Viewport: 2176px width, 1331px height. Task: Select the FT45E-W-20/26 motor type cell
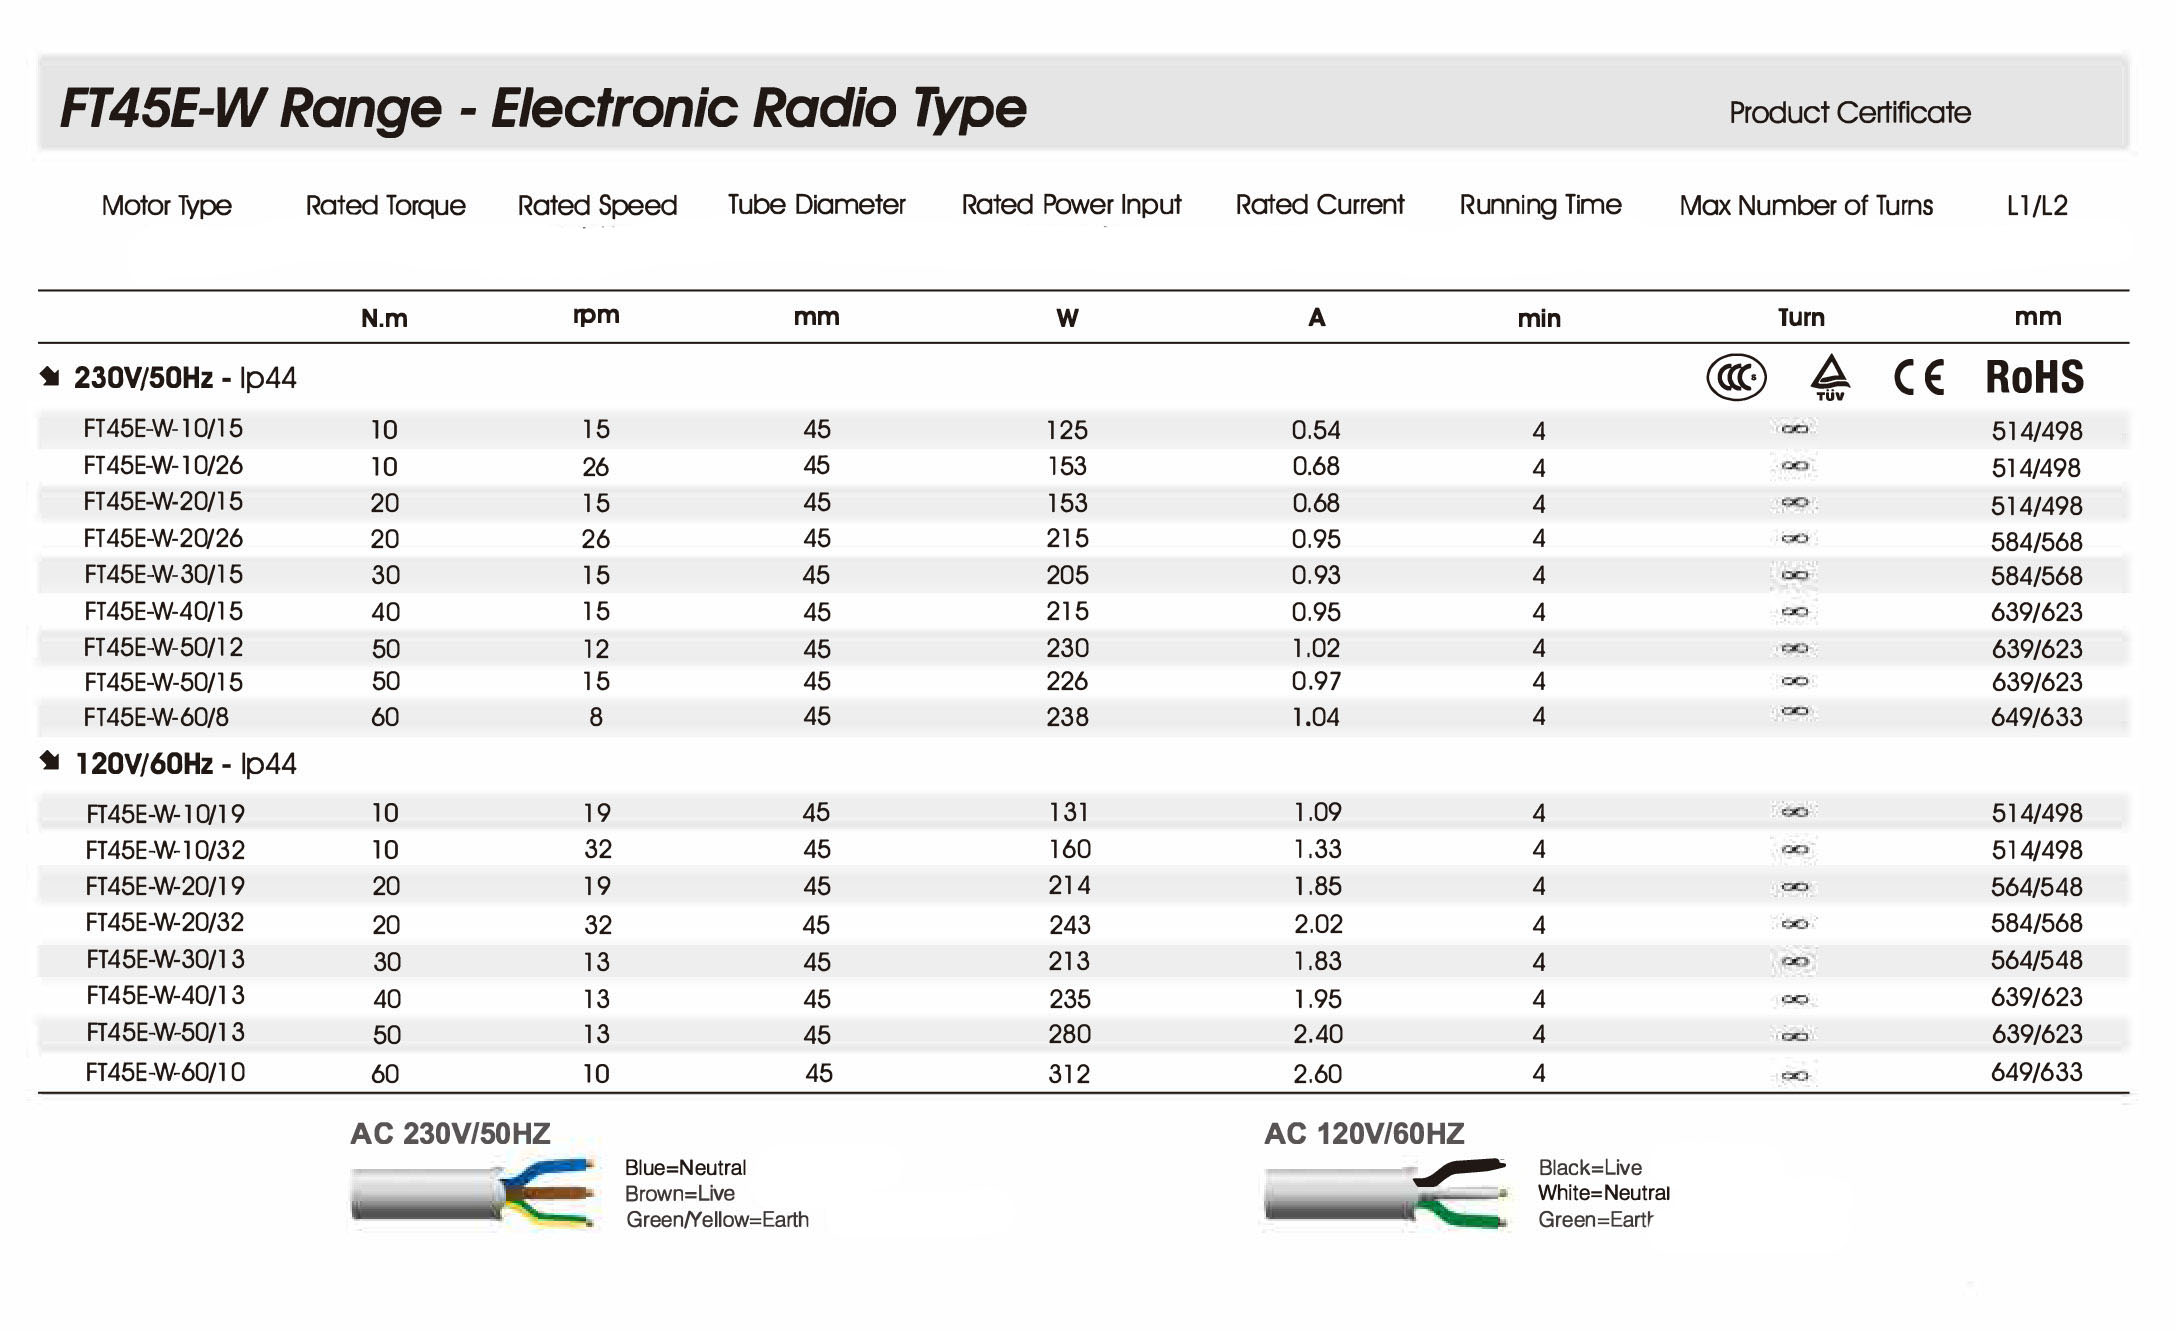(x=163, y=539)
